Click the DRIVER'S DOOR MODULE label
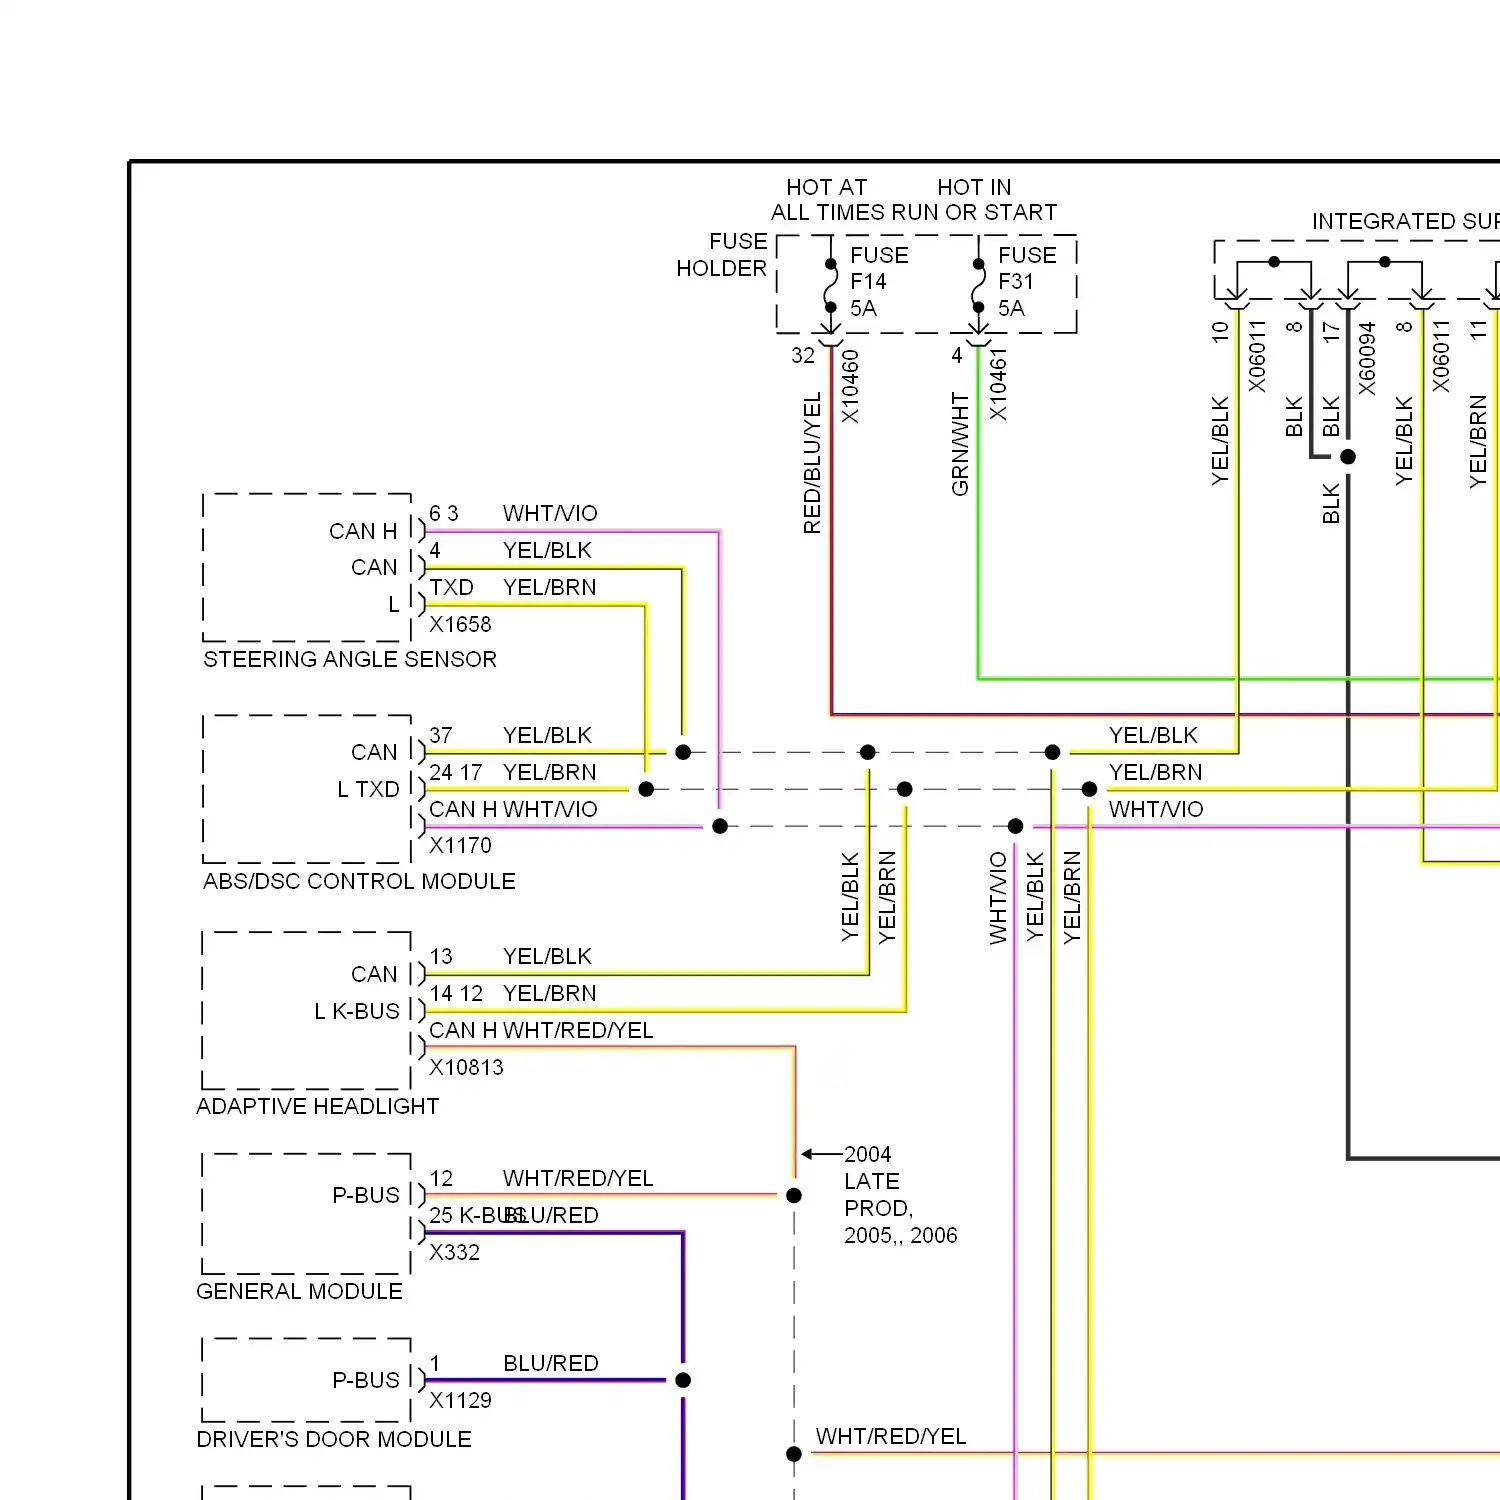The height and width of the screenshot is (1500, 1500). point(333,1439)
